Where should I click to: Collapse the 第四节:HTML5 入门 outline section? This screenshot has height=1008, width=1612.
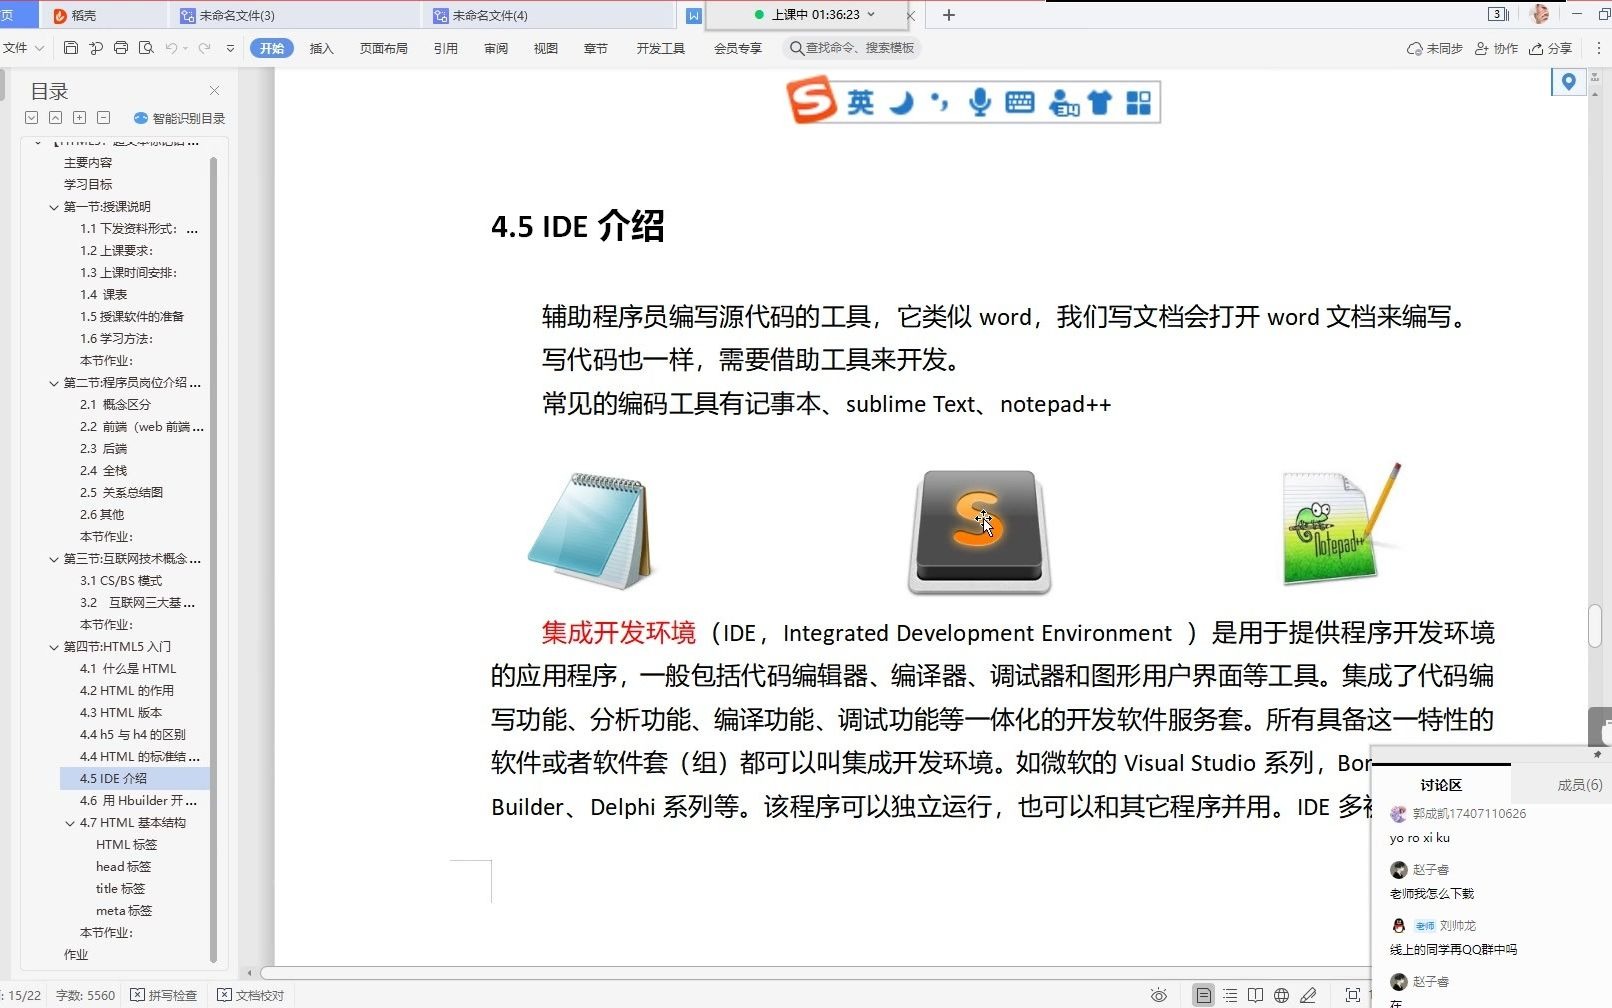54,647
